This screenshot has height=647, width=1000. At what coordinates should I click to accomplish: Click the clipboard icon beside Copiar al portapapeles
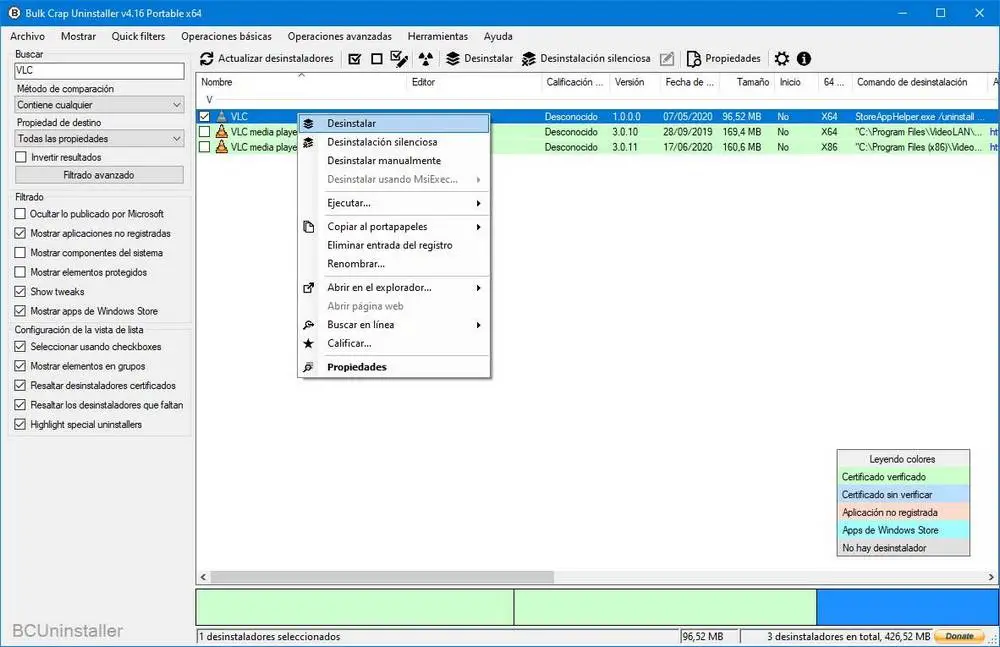pyautogui.click(x=309, y=227)
